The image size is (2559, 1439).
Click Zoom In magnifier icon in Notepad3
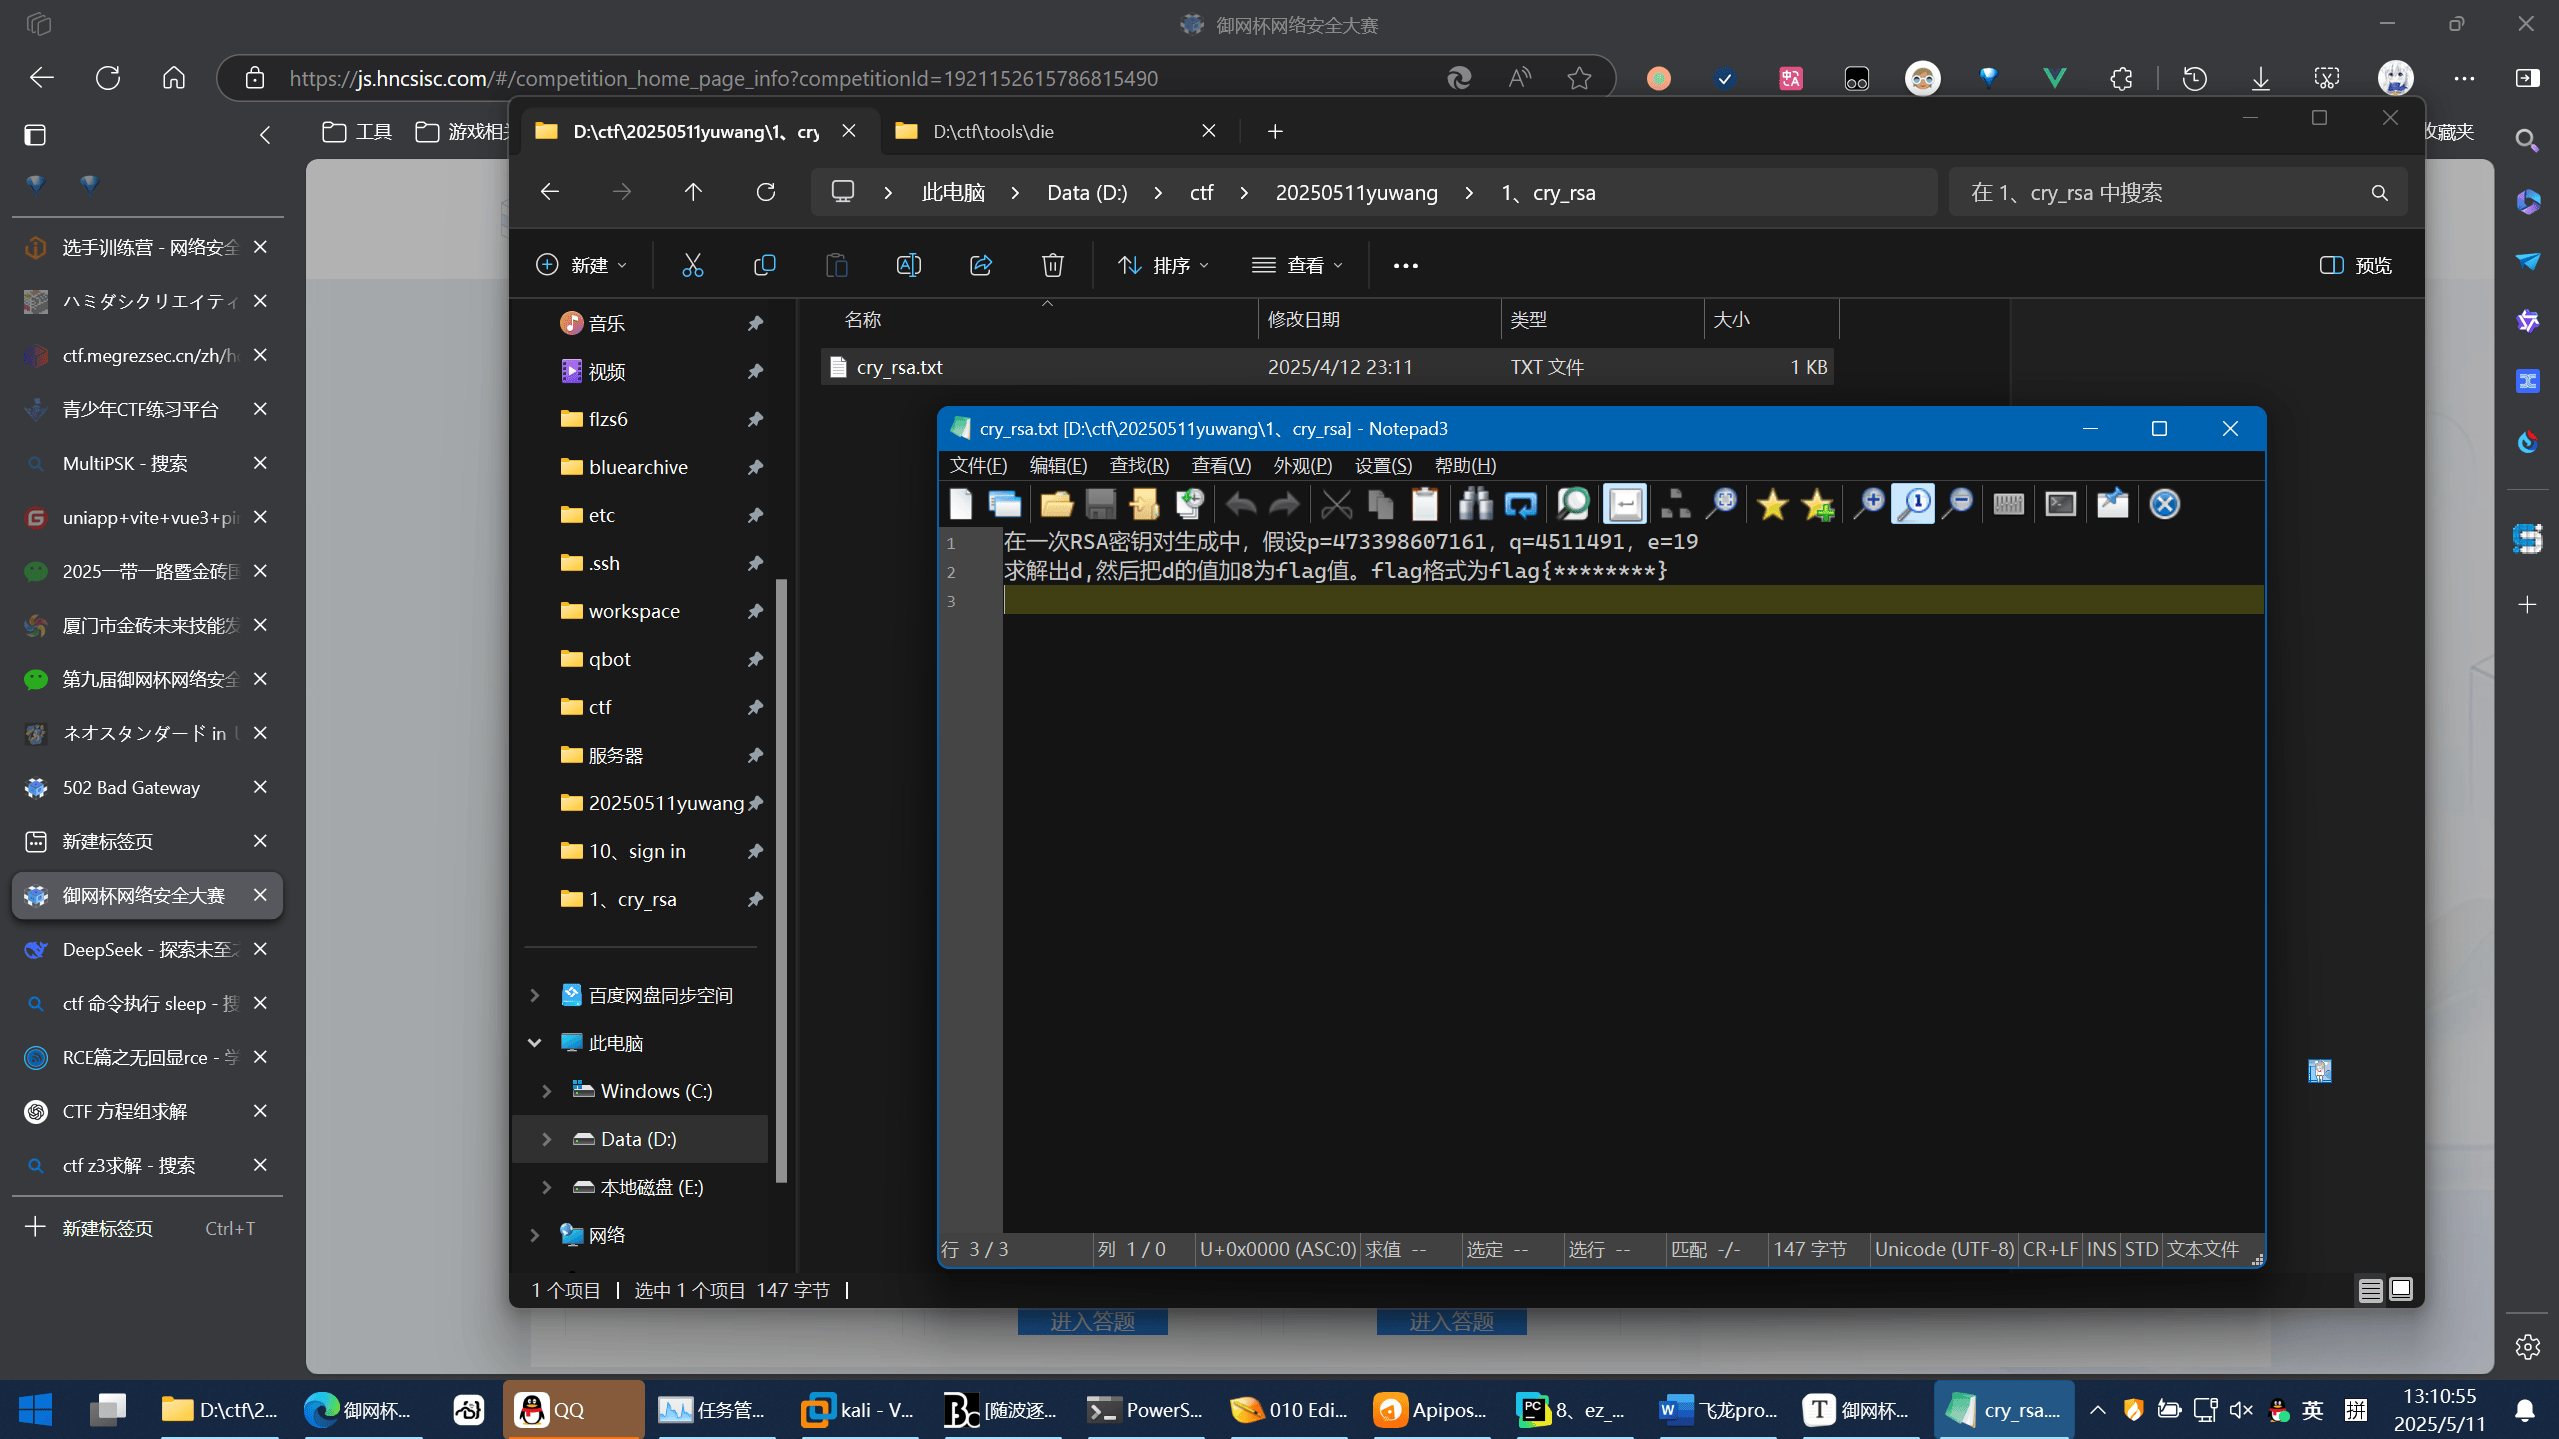coord(1868,504)
